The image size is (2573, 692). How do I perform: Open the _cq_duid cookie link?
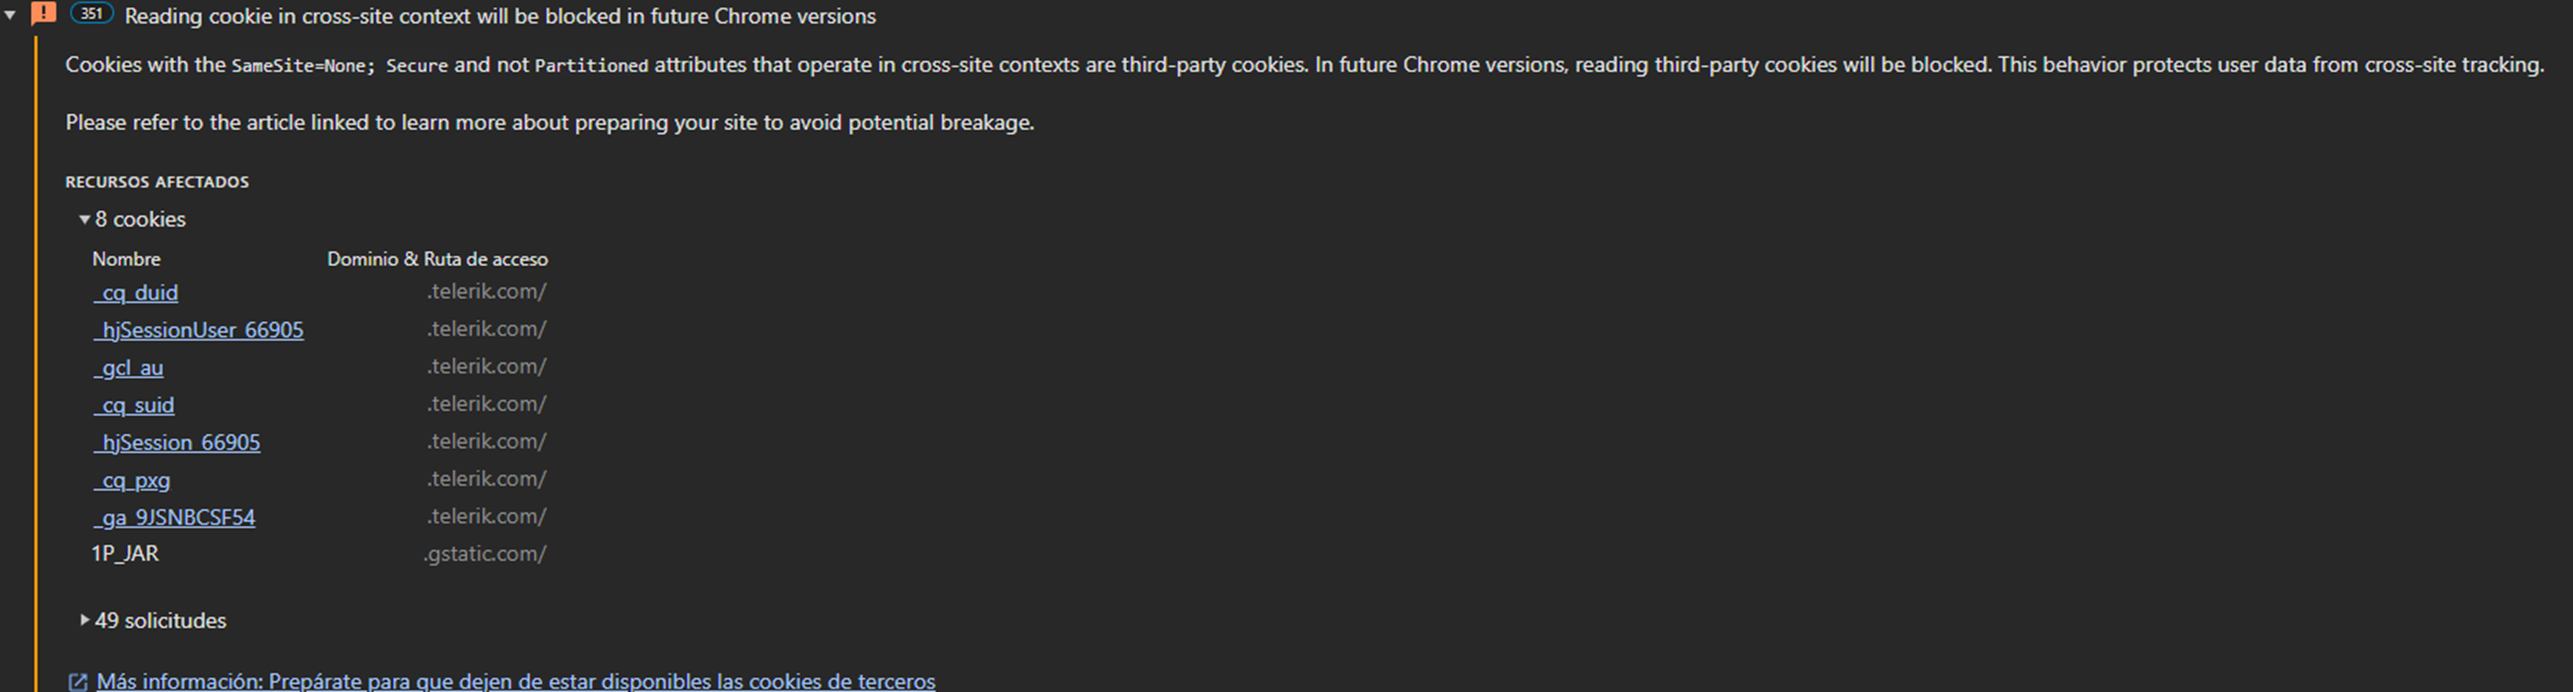[x=136, y=293]
